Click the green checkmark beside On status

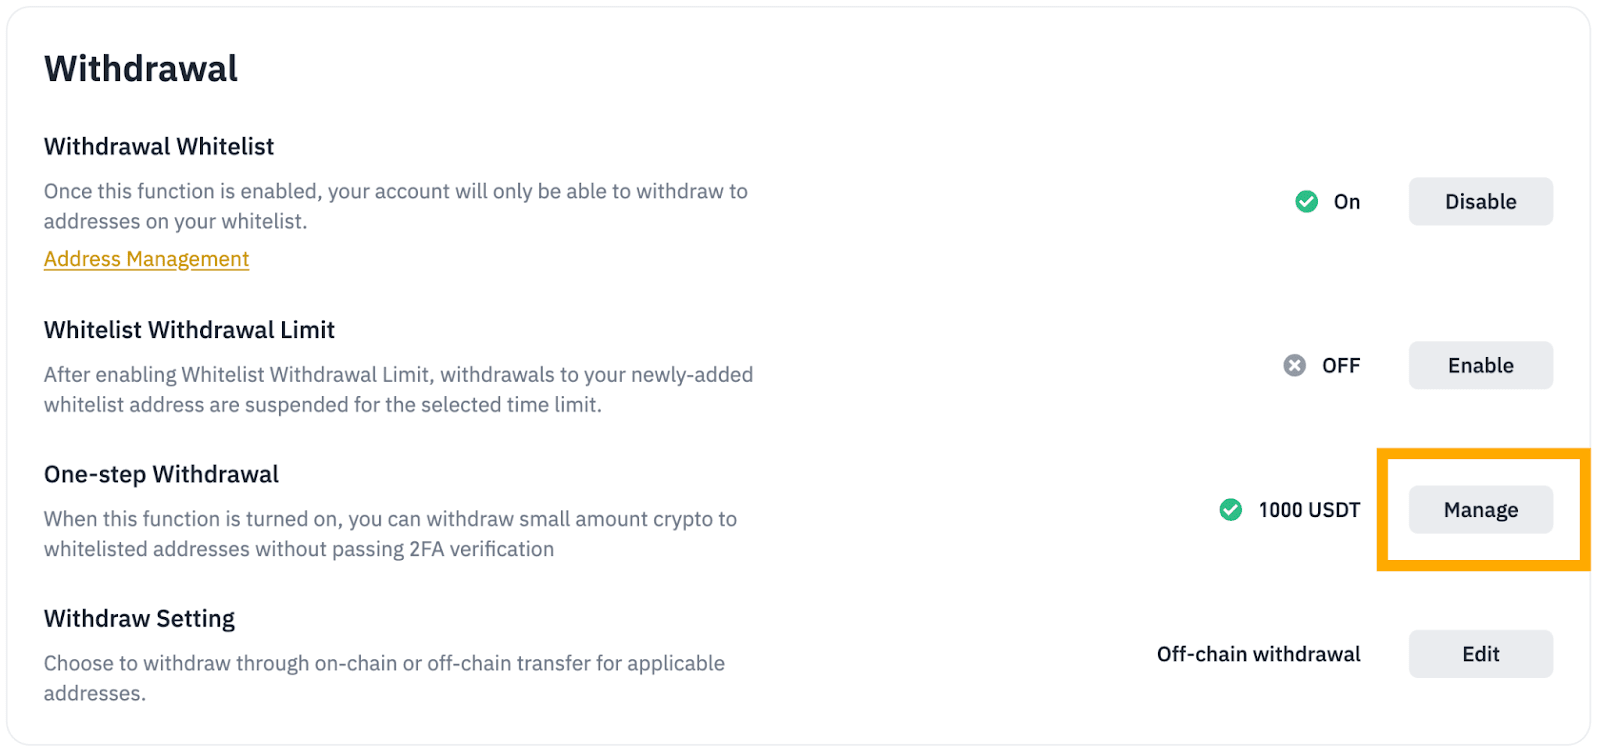pyautogui.click(x=1306, y=202)
